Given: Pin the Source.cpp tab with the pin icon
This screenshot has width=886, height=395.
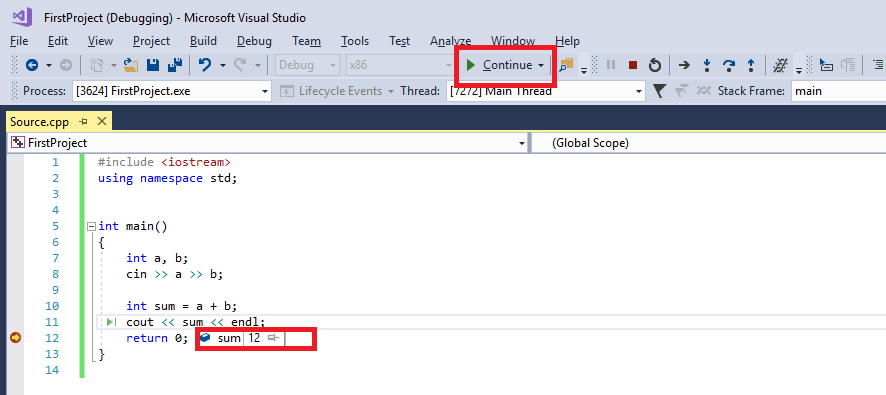Looking at the screenshot, I should tap(83, 121).
